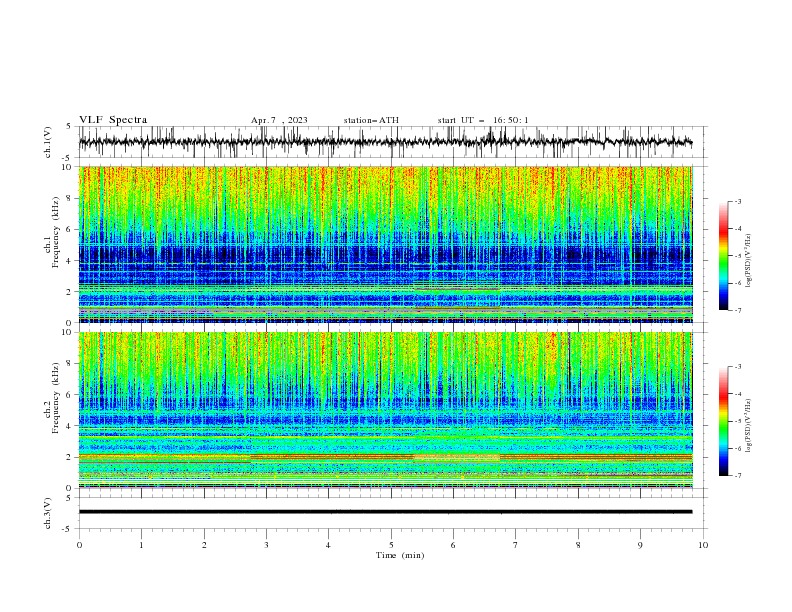Click the 'VLF Spectra' title text
The width and height of the screenshot is (792, 612).
[x=113, y=120]
